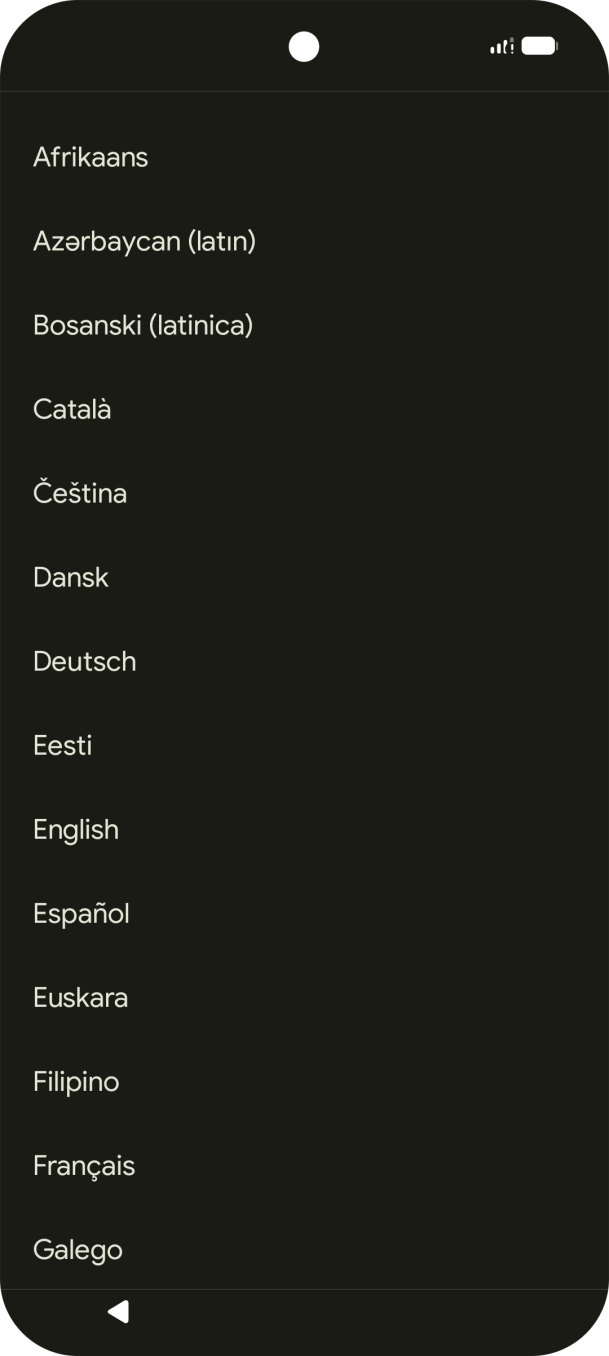
Task: Select Deutsch as the language
Action: [x=85, y=661]
